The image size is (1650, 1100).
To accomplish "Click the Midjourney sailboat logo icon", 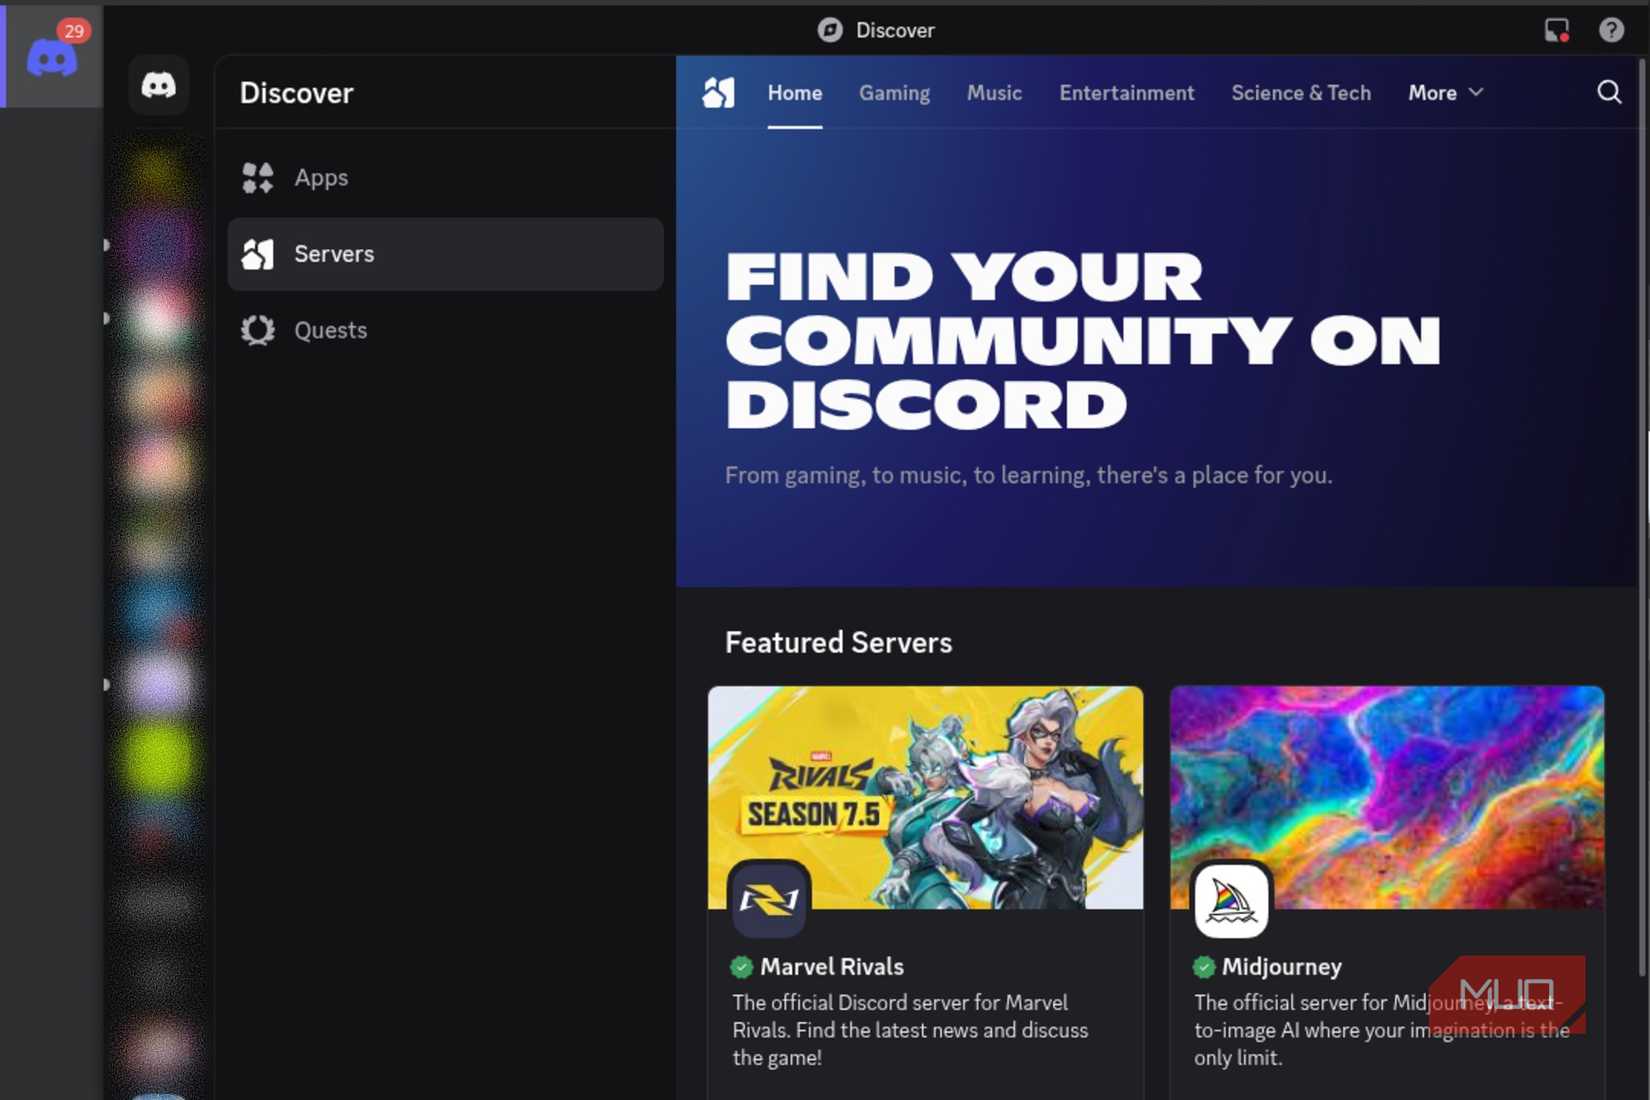I will [1231, 900].
